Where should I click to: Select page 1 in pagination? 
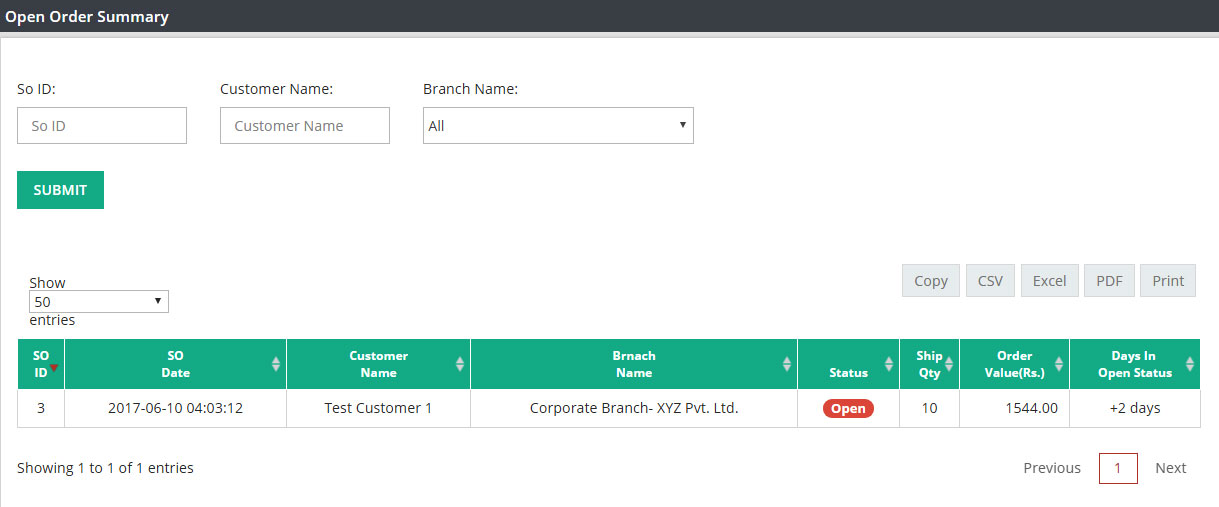tap(1118, 468)
